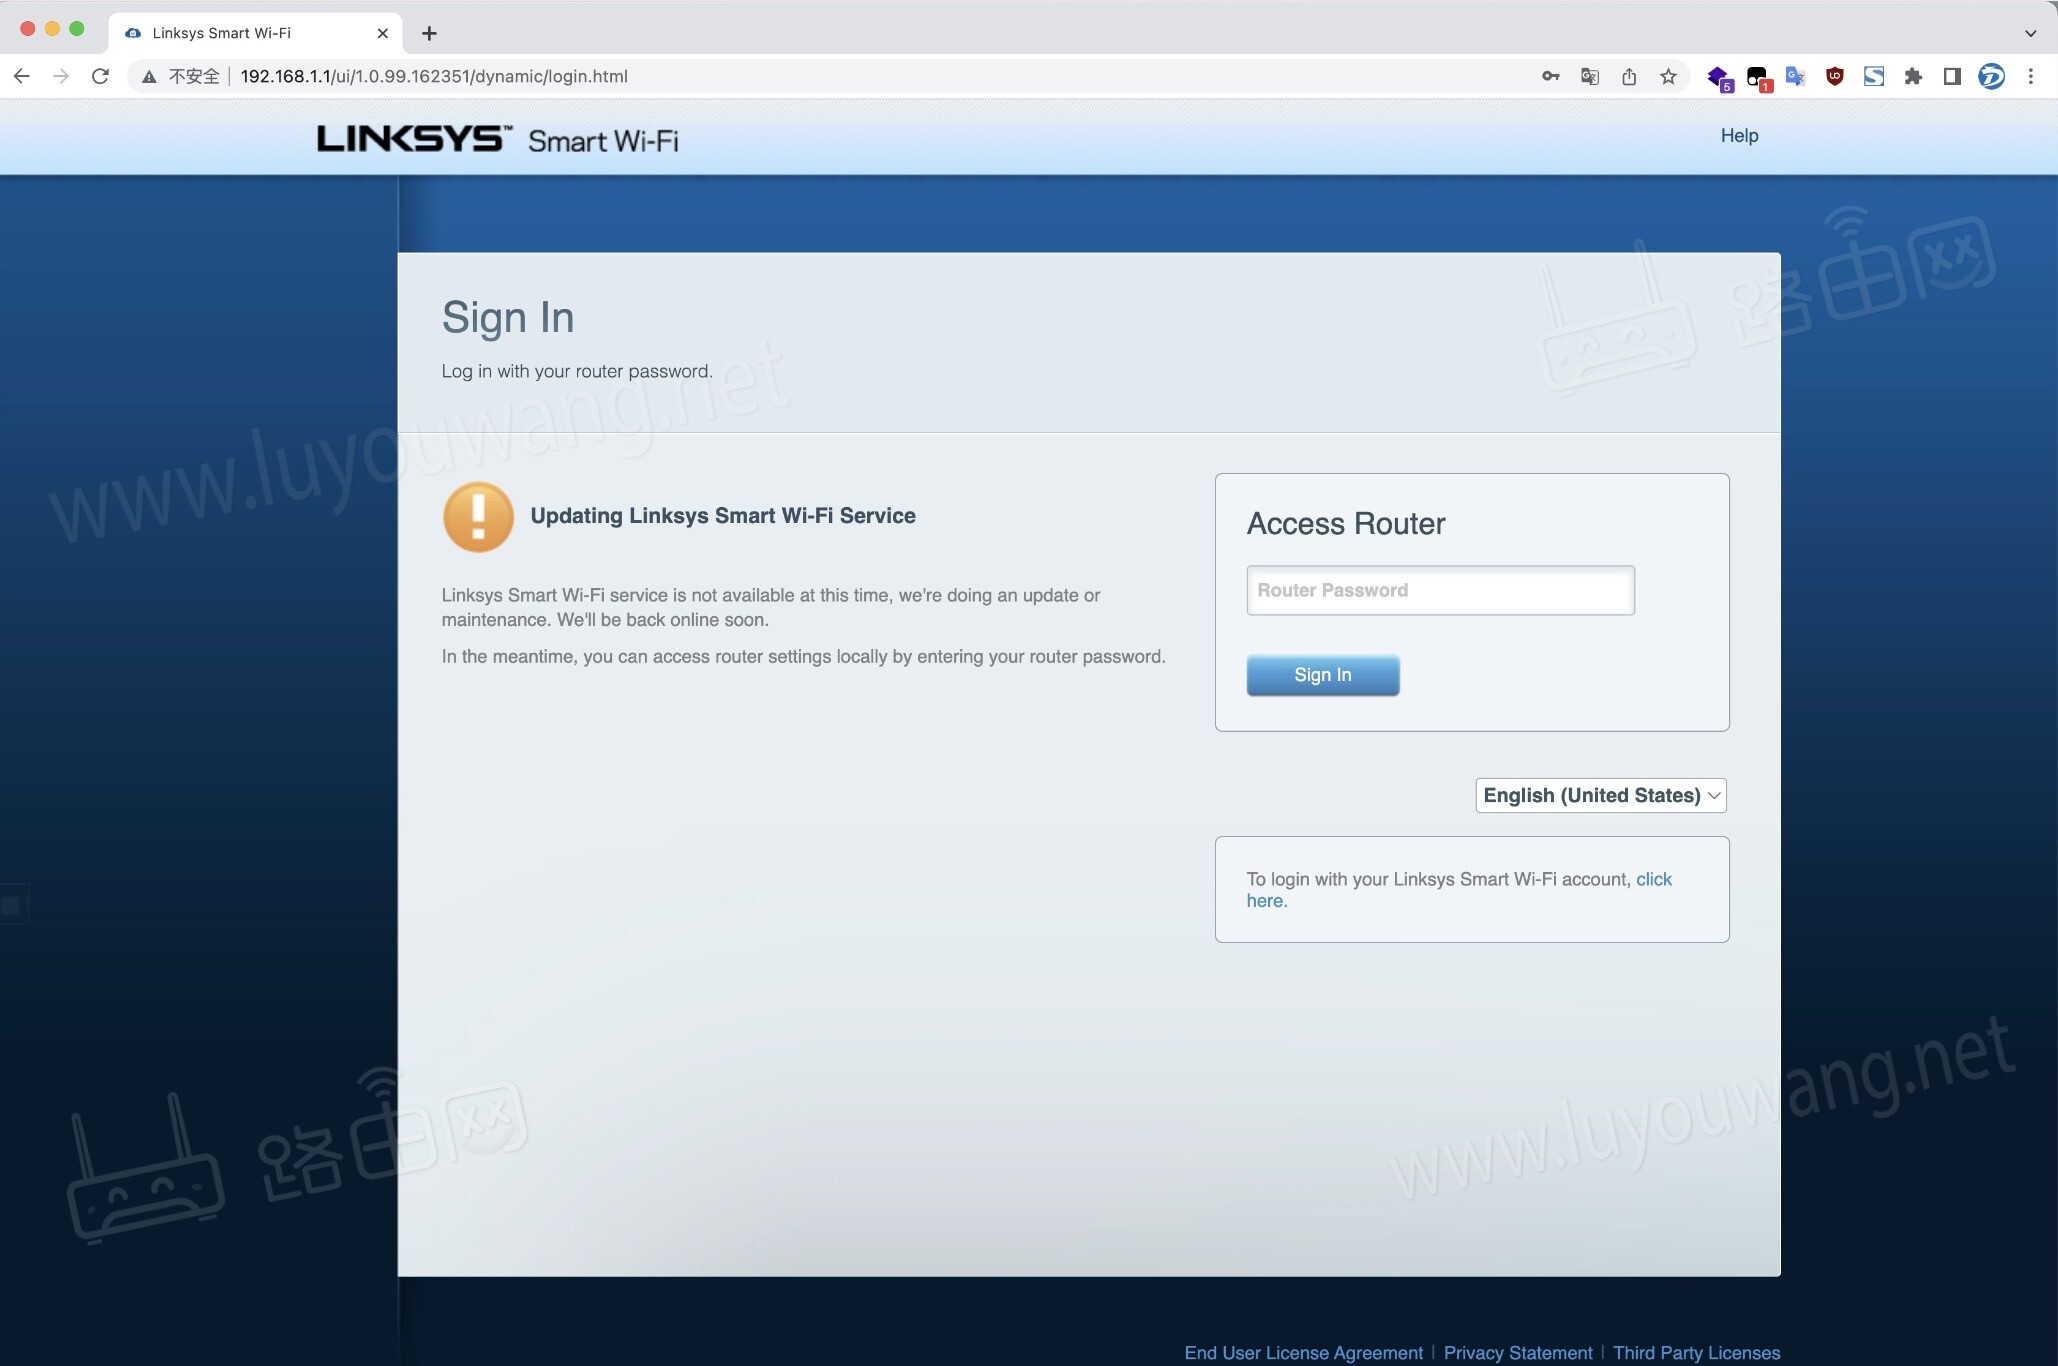Bookmark this page with the star icon
Viewport: 2058px width, 1366px height.
click(1668, 76)
